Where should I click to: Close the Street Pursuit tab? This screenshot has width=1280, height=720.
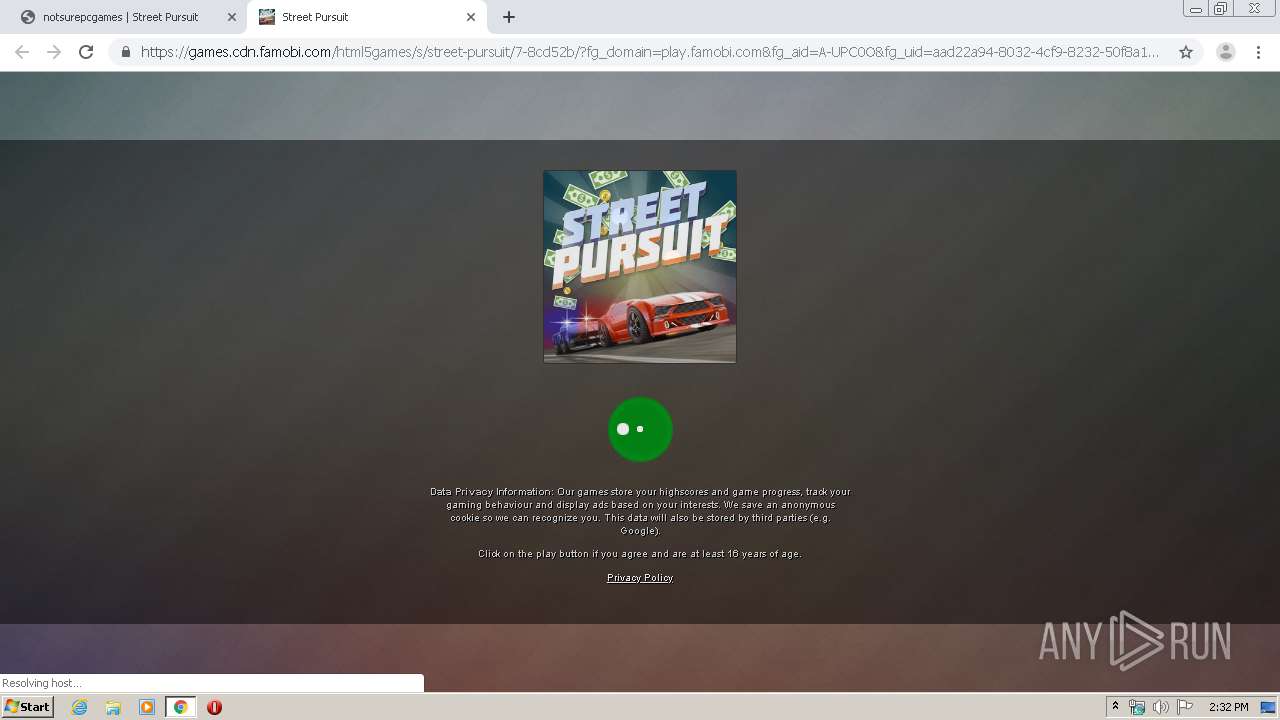[x=471, y=17]
